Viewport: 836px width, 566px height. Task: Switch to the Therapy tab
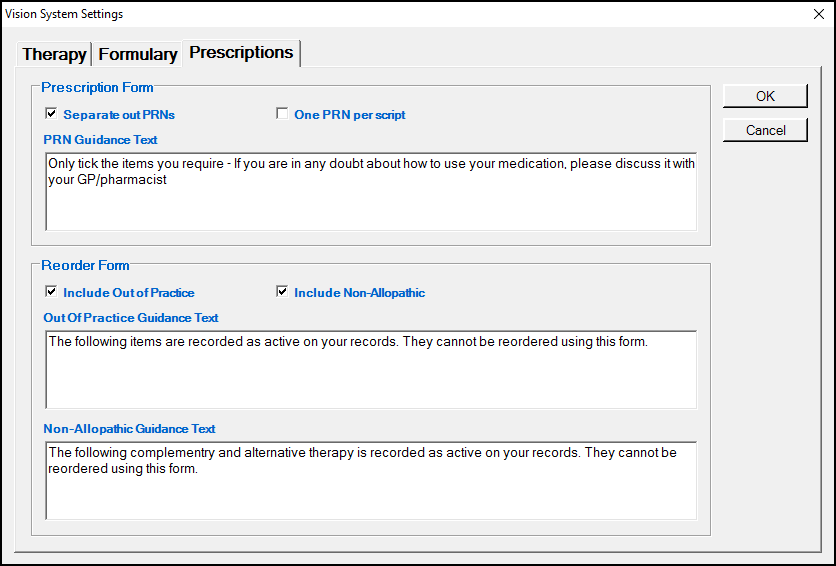pos(54,54)
